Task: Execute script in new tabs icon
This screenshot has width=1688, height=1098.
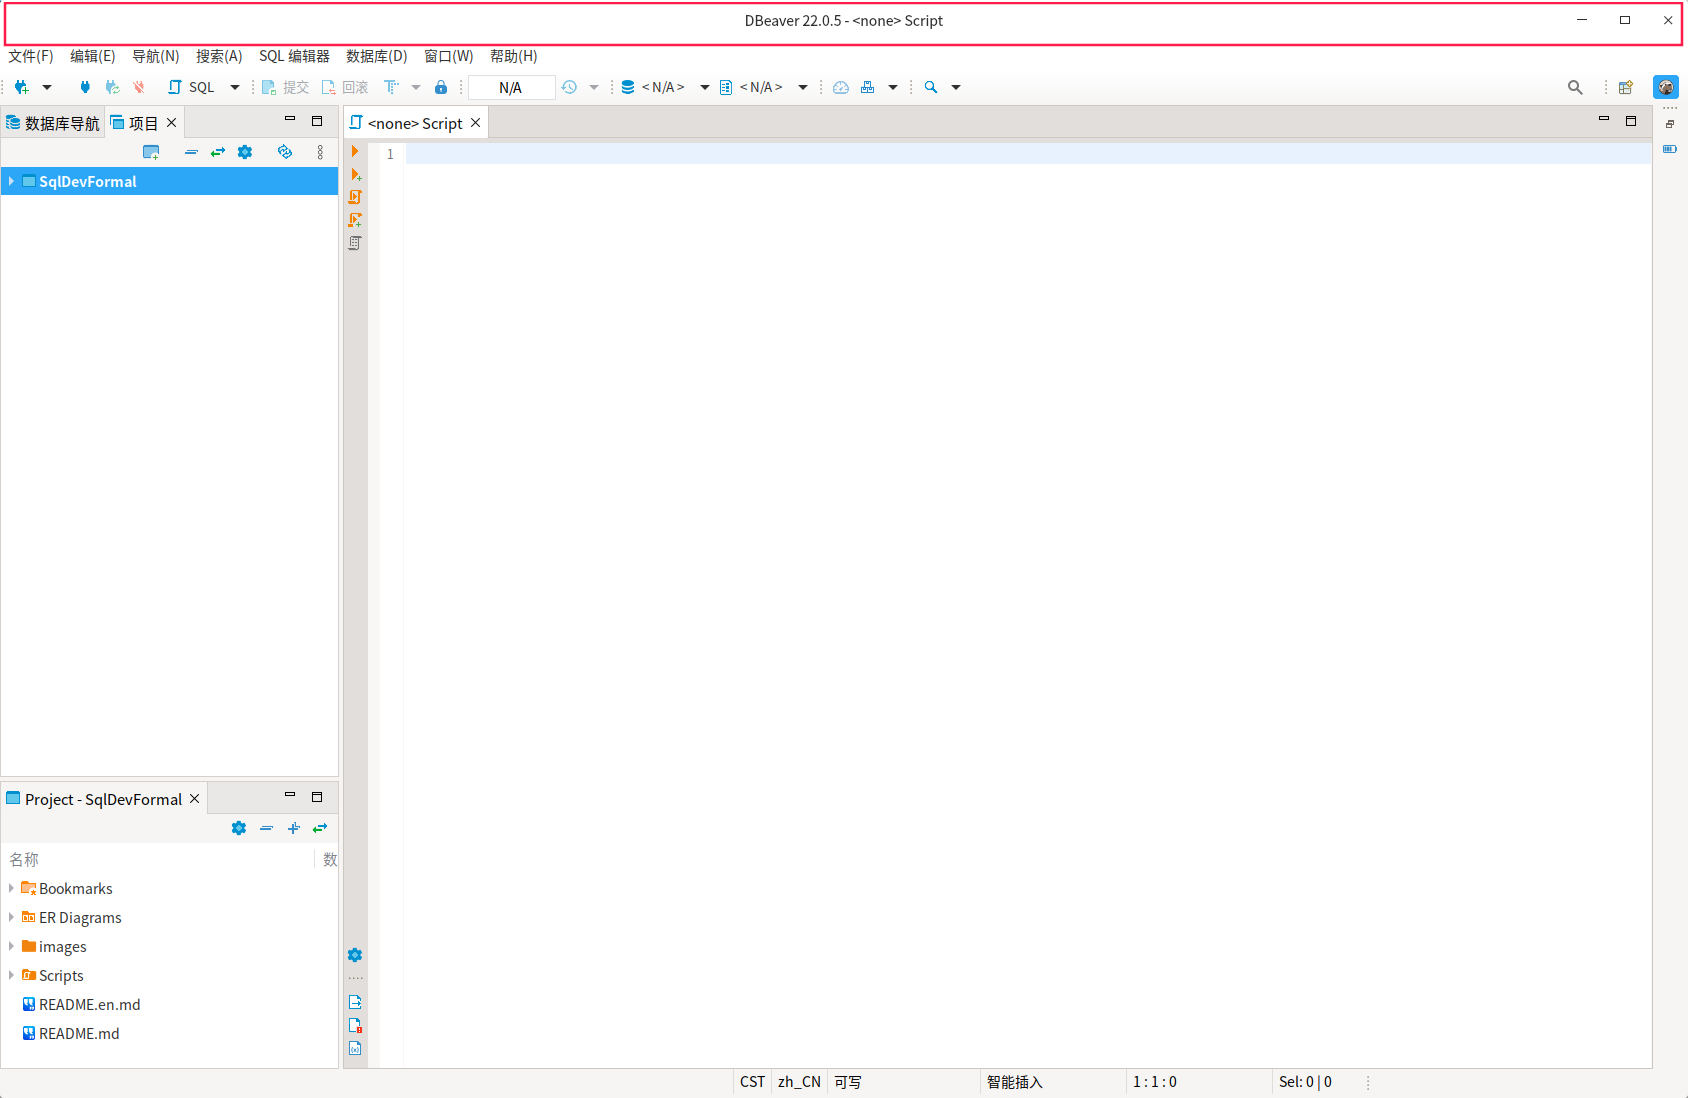Action: (355, 220)
